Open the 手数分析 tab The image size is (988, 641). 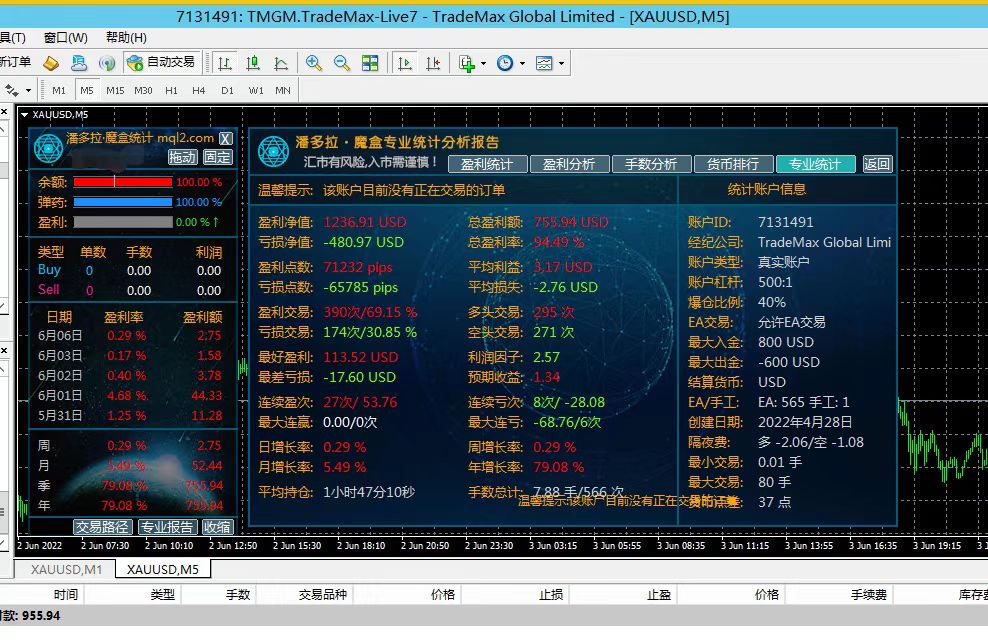click(652, 165)
